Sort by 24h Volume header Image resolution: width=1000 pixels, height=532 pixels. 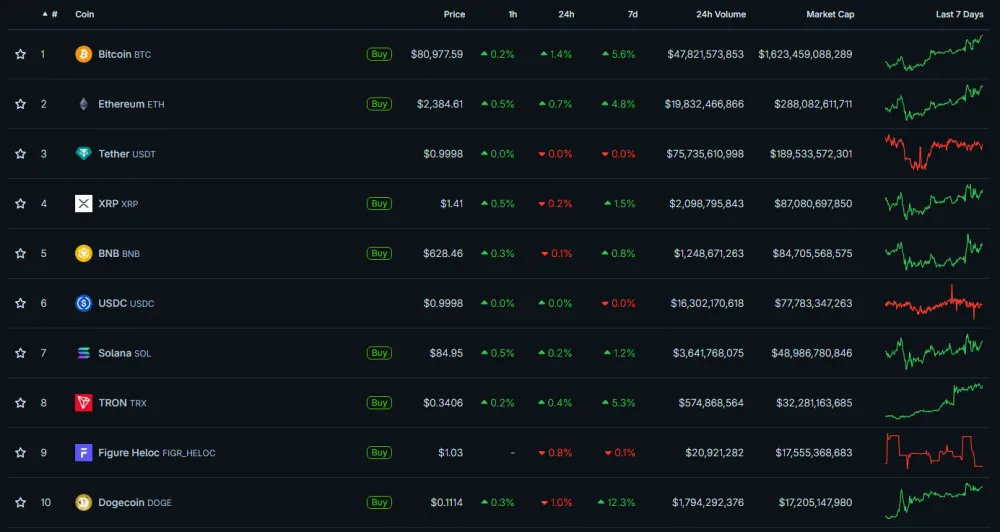click(x=721, y=14)
